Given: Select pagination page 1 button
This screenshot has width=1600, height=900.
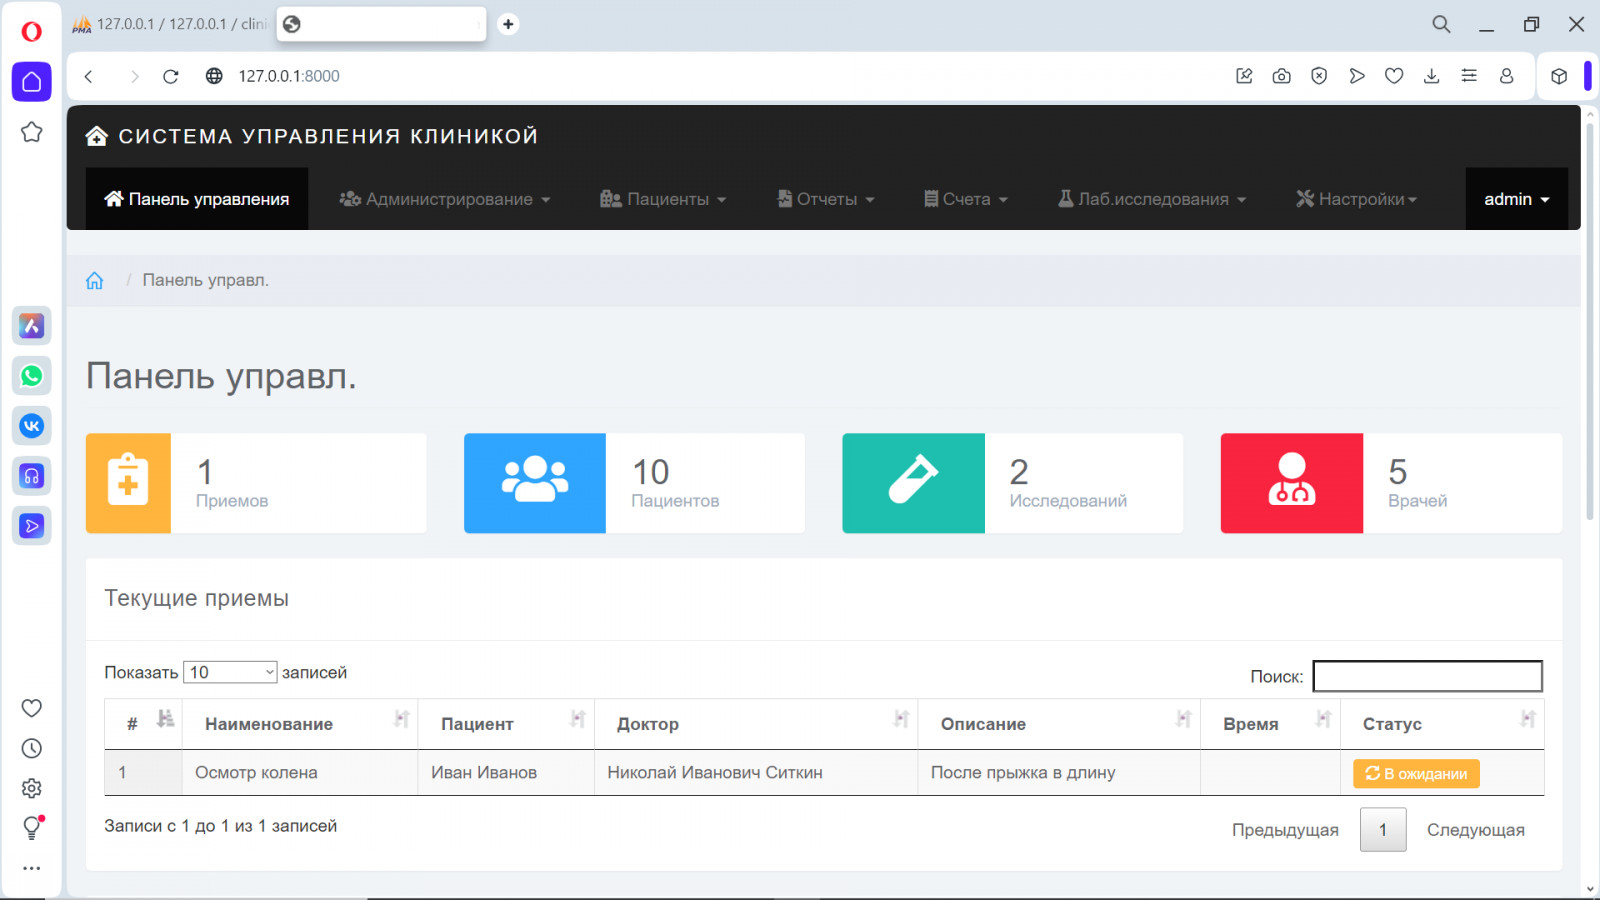Looking at the screenshot, I should [x=1383, y=830].
